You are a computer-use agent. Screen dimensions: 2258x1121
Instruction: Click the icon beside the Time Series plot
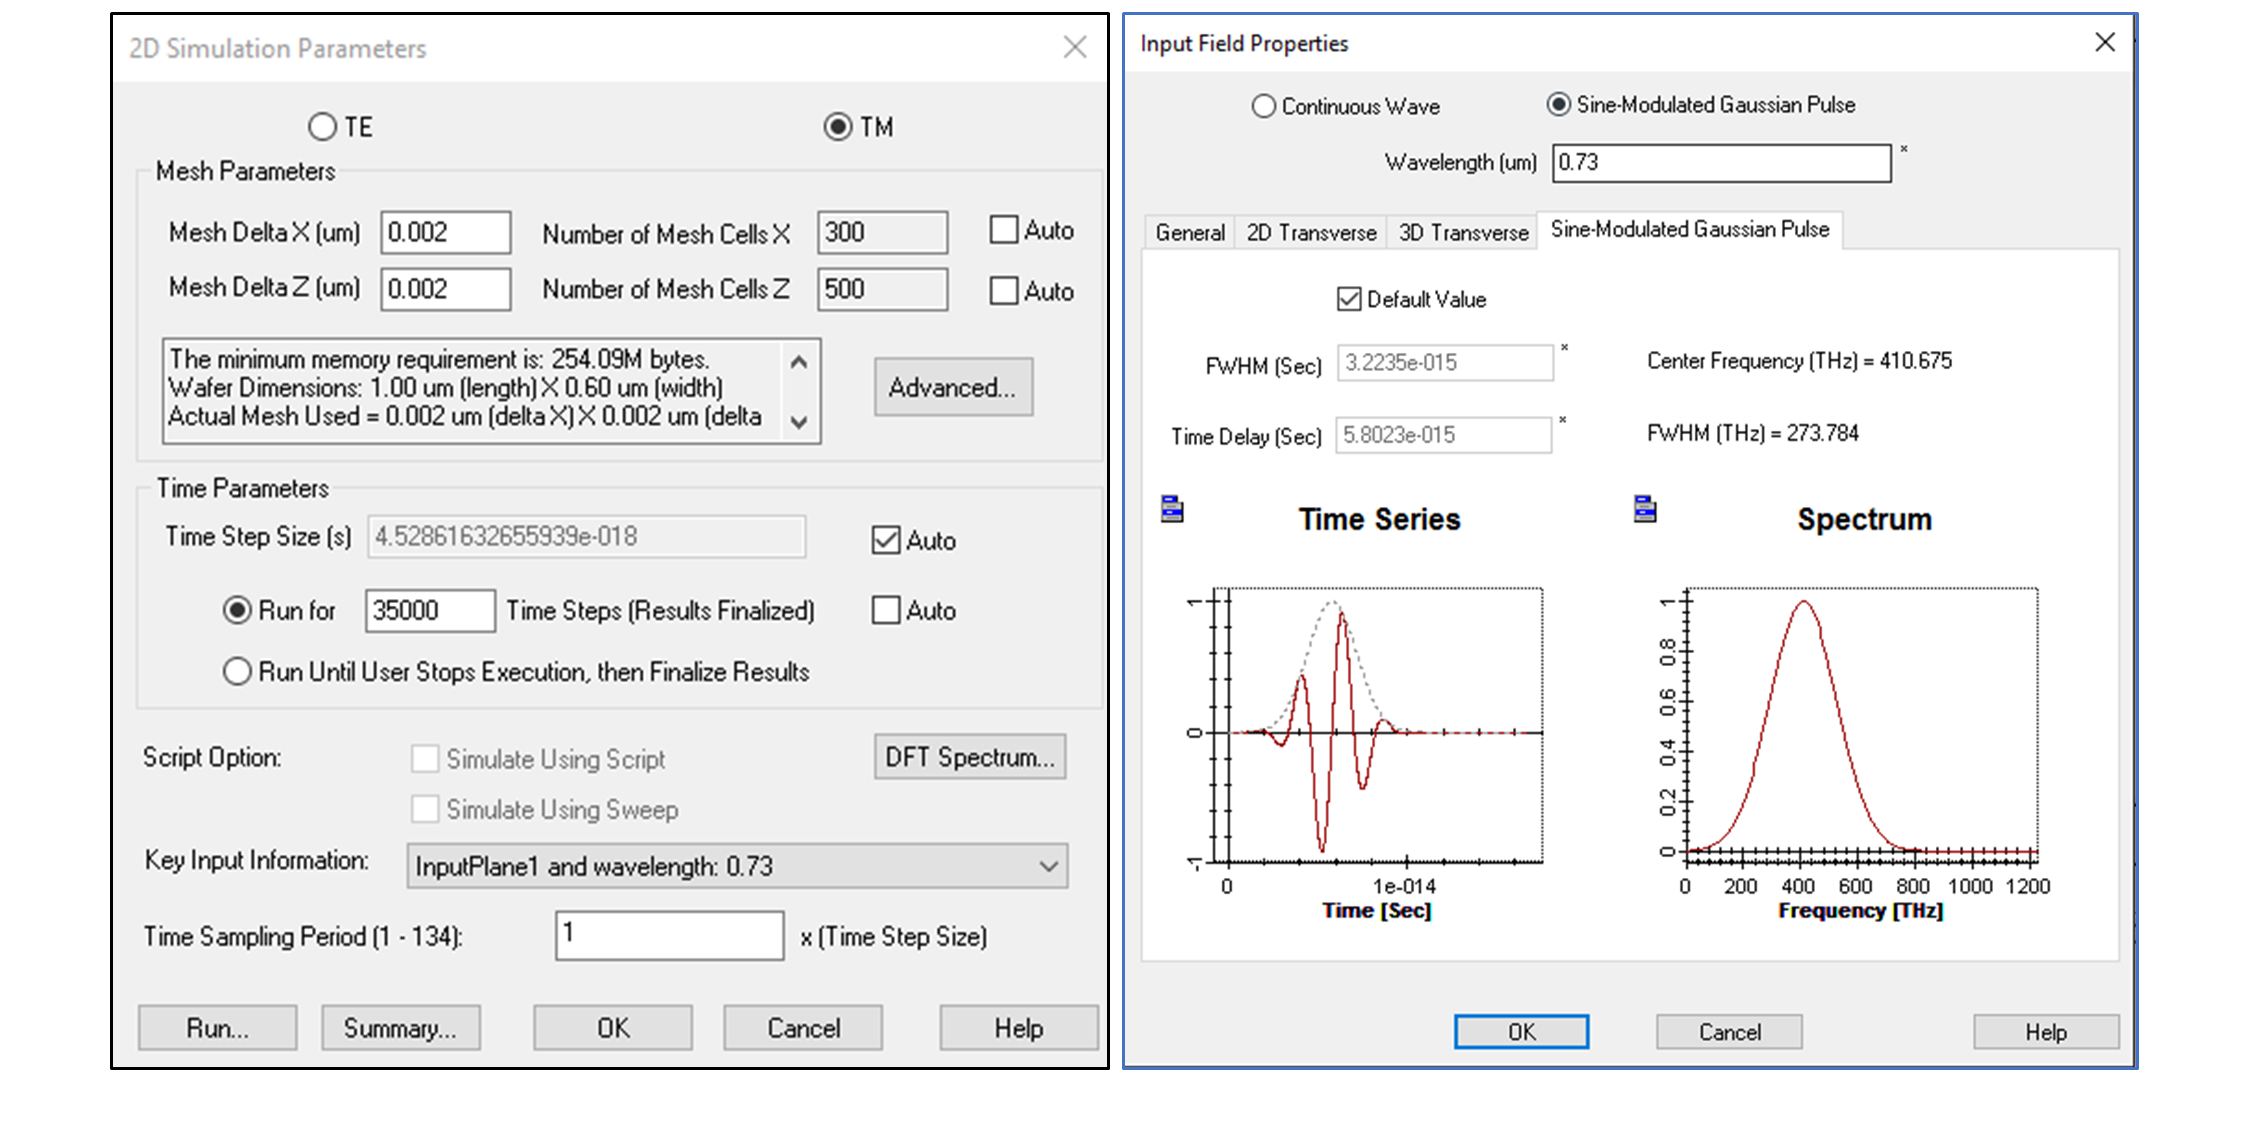tap(1172, 509)
